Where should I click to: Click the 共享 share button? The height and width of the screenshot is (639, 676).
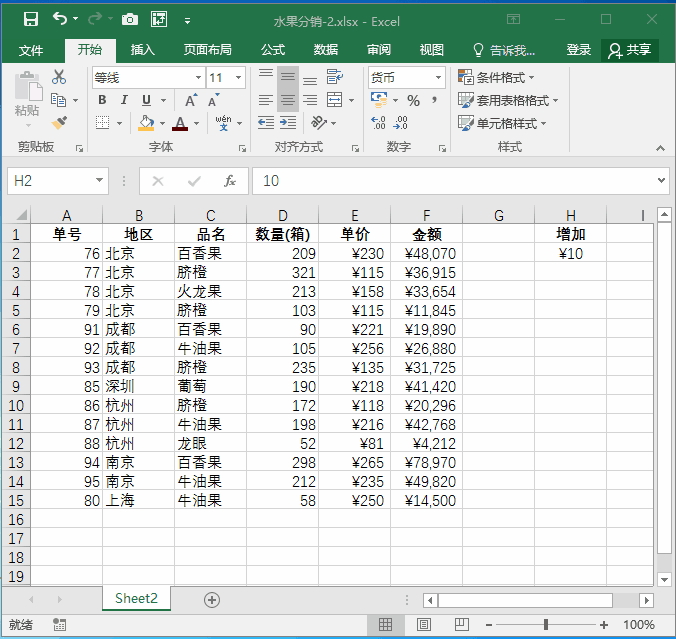(x=630, y=50)
